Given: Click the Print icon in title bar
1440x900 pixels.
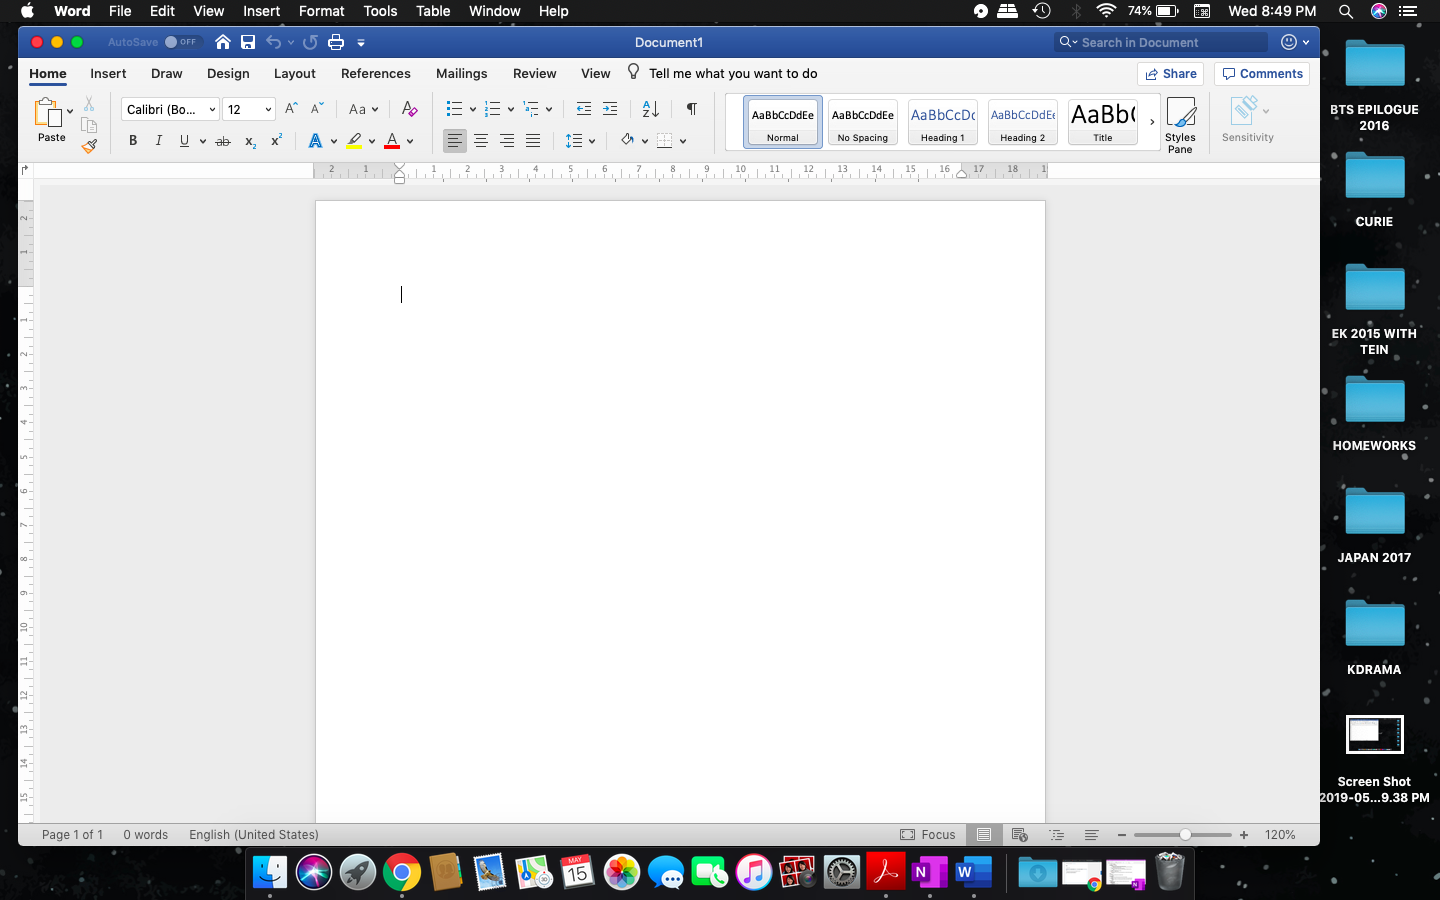Looking at the screenshot, I should point(336,42).
